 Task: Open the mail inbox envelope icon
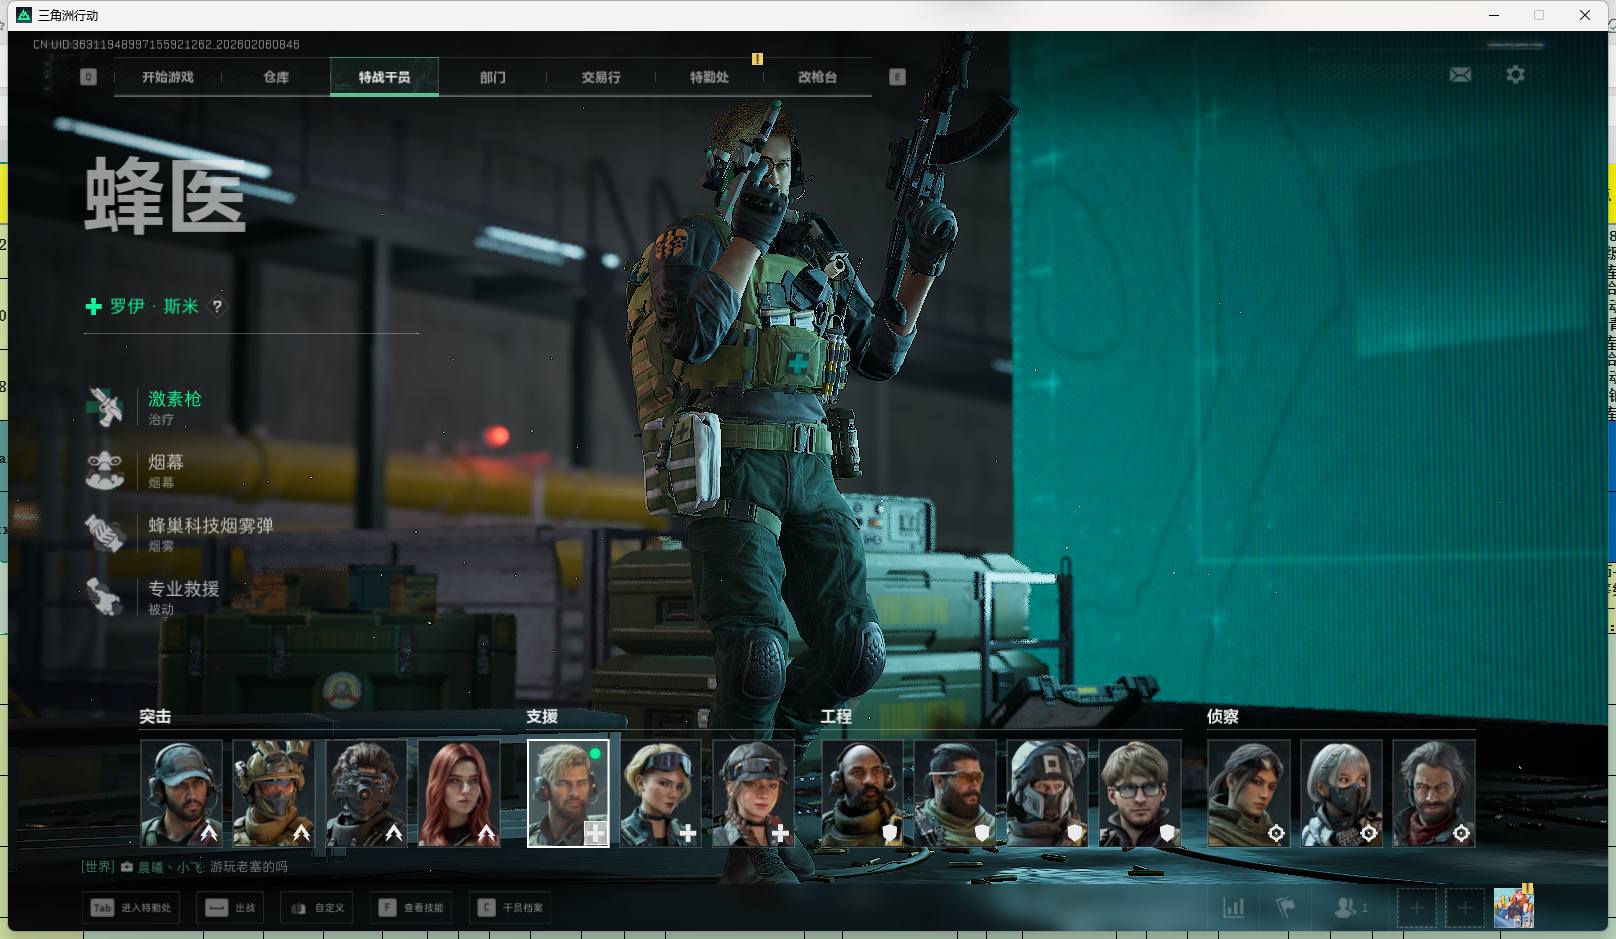click(1460, 75)
